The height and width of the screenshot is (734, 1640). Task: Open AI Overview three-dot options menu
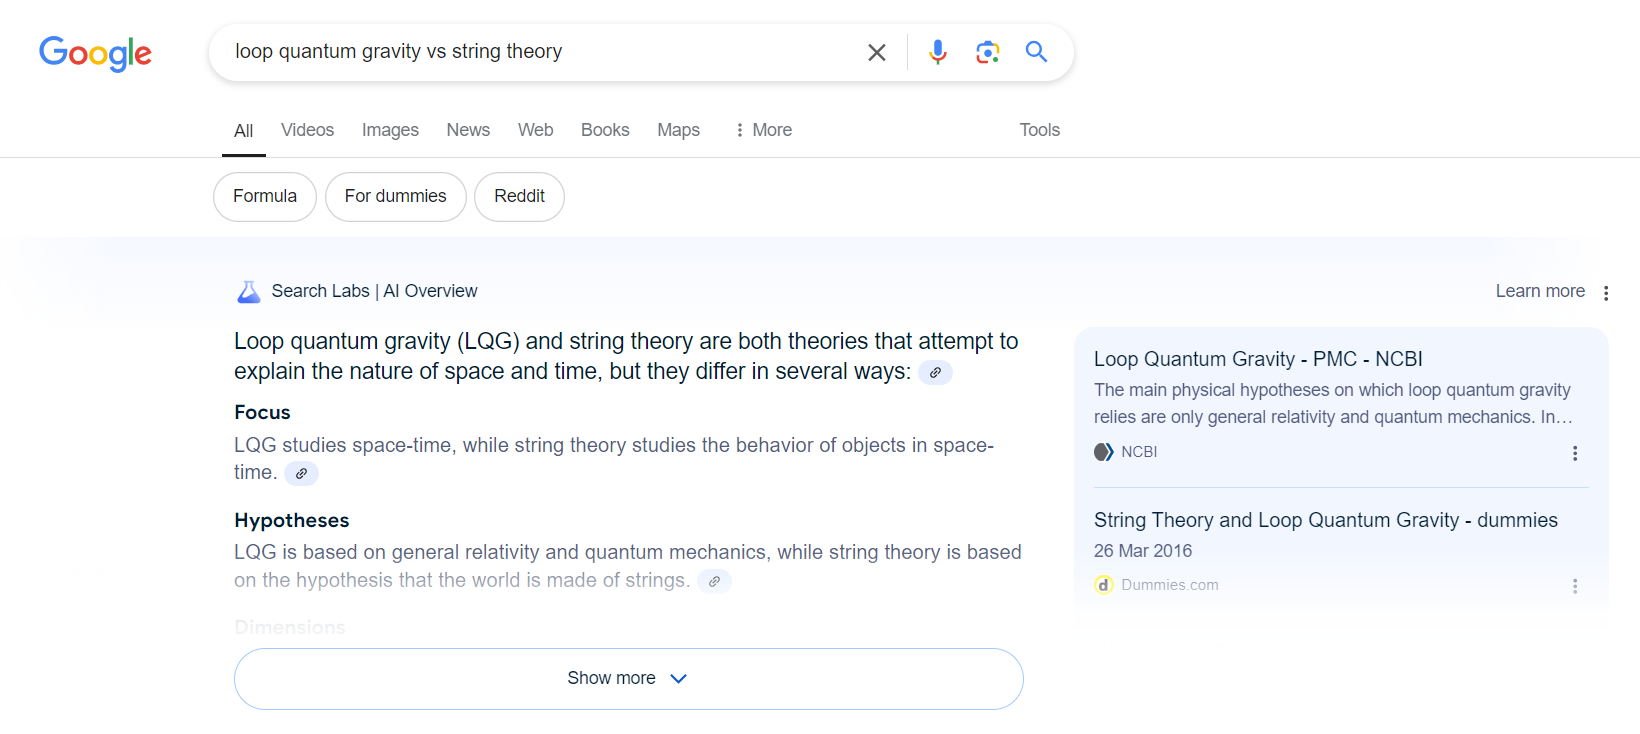click(x=1606, y=293)
